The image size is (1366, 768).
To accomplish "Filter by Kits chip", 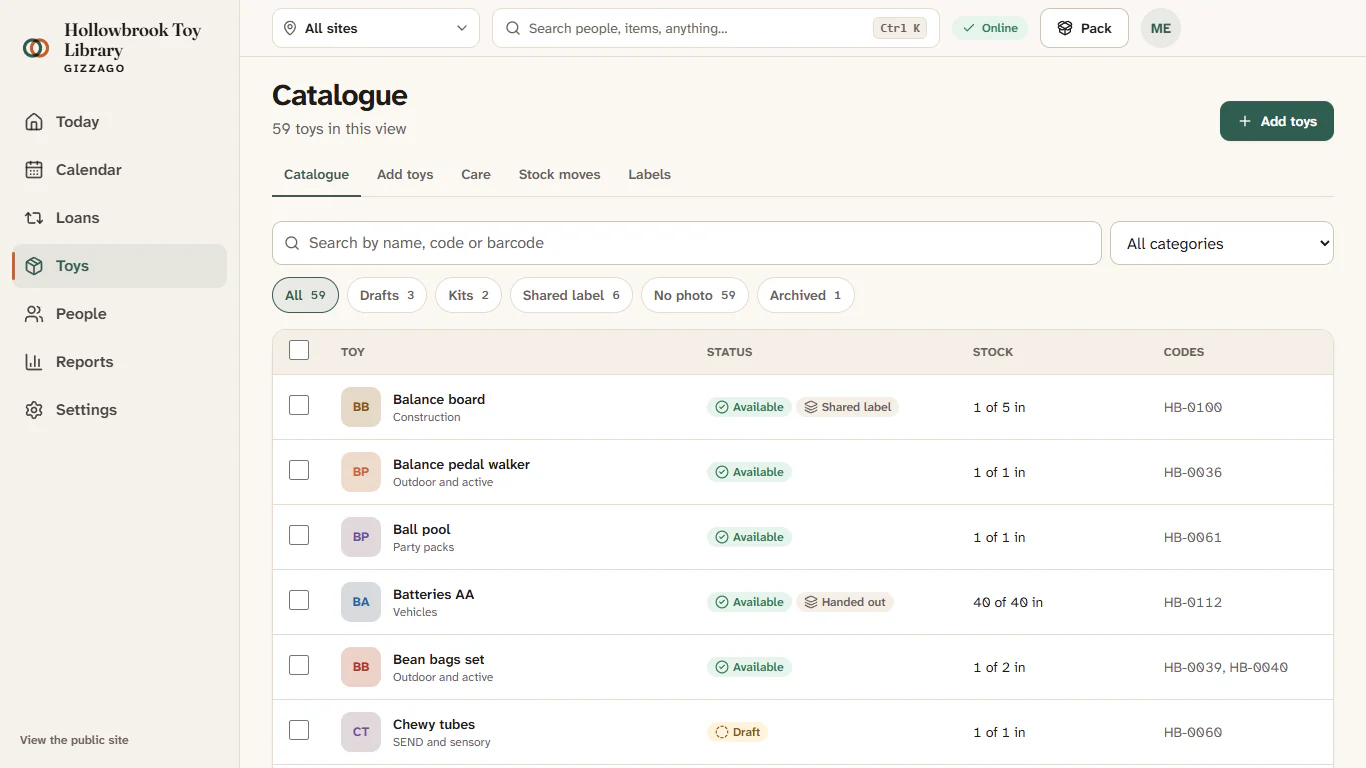I will coord(468,295).
